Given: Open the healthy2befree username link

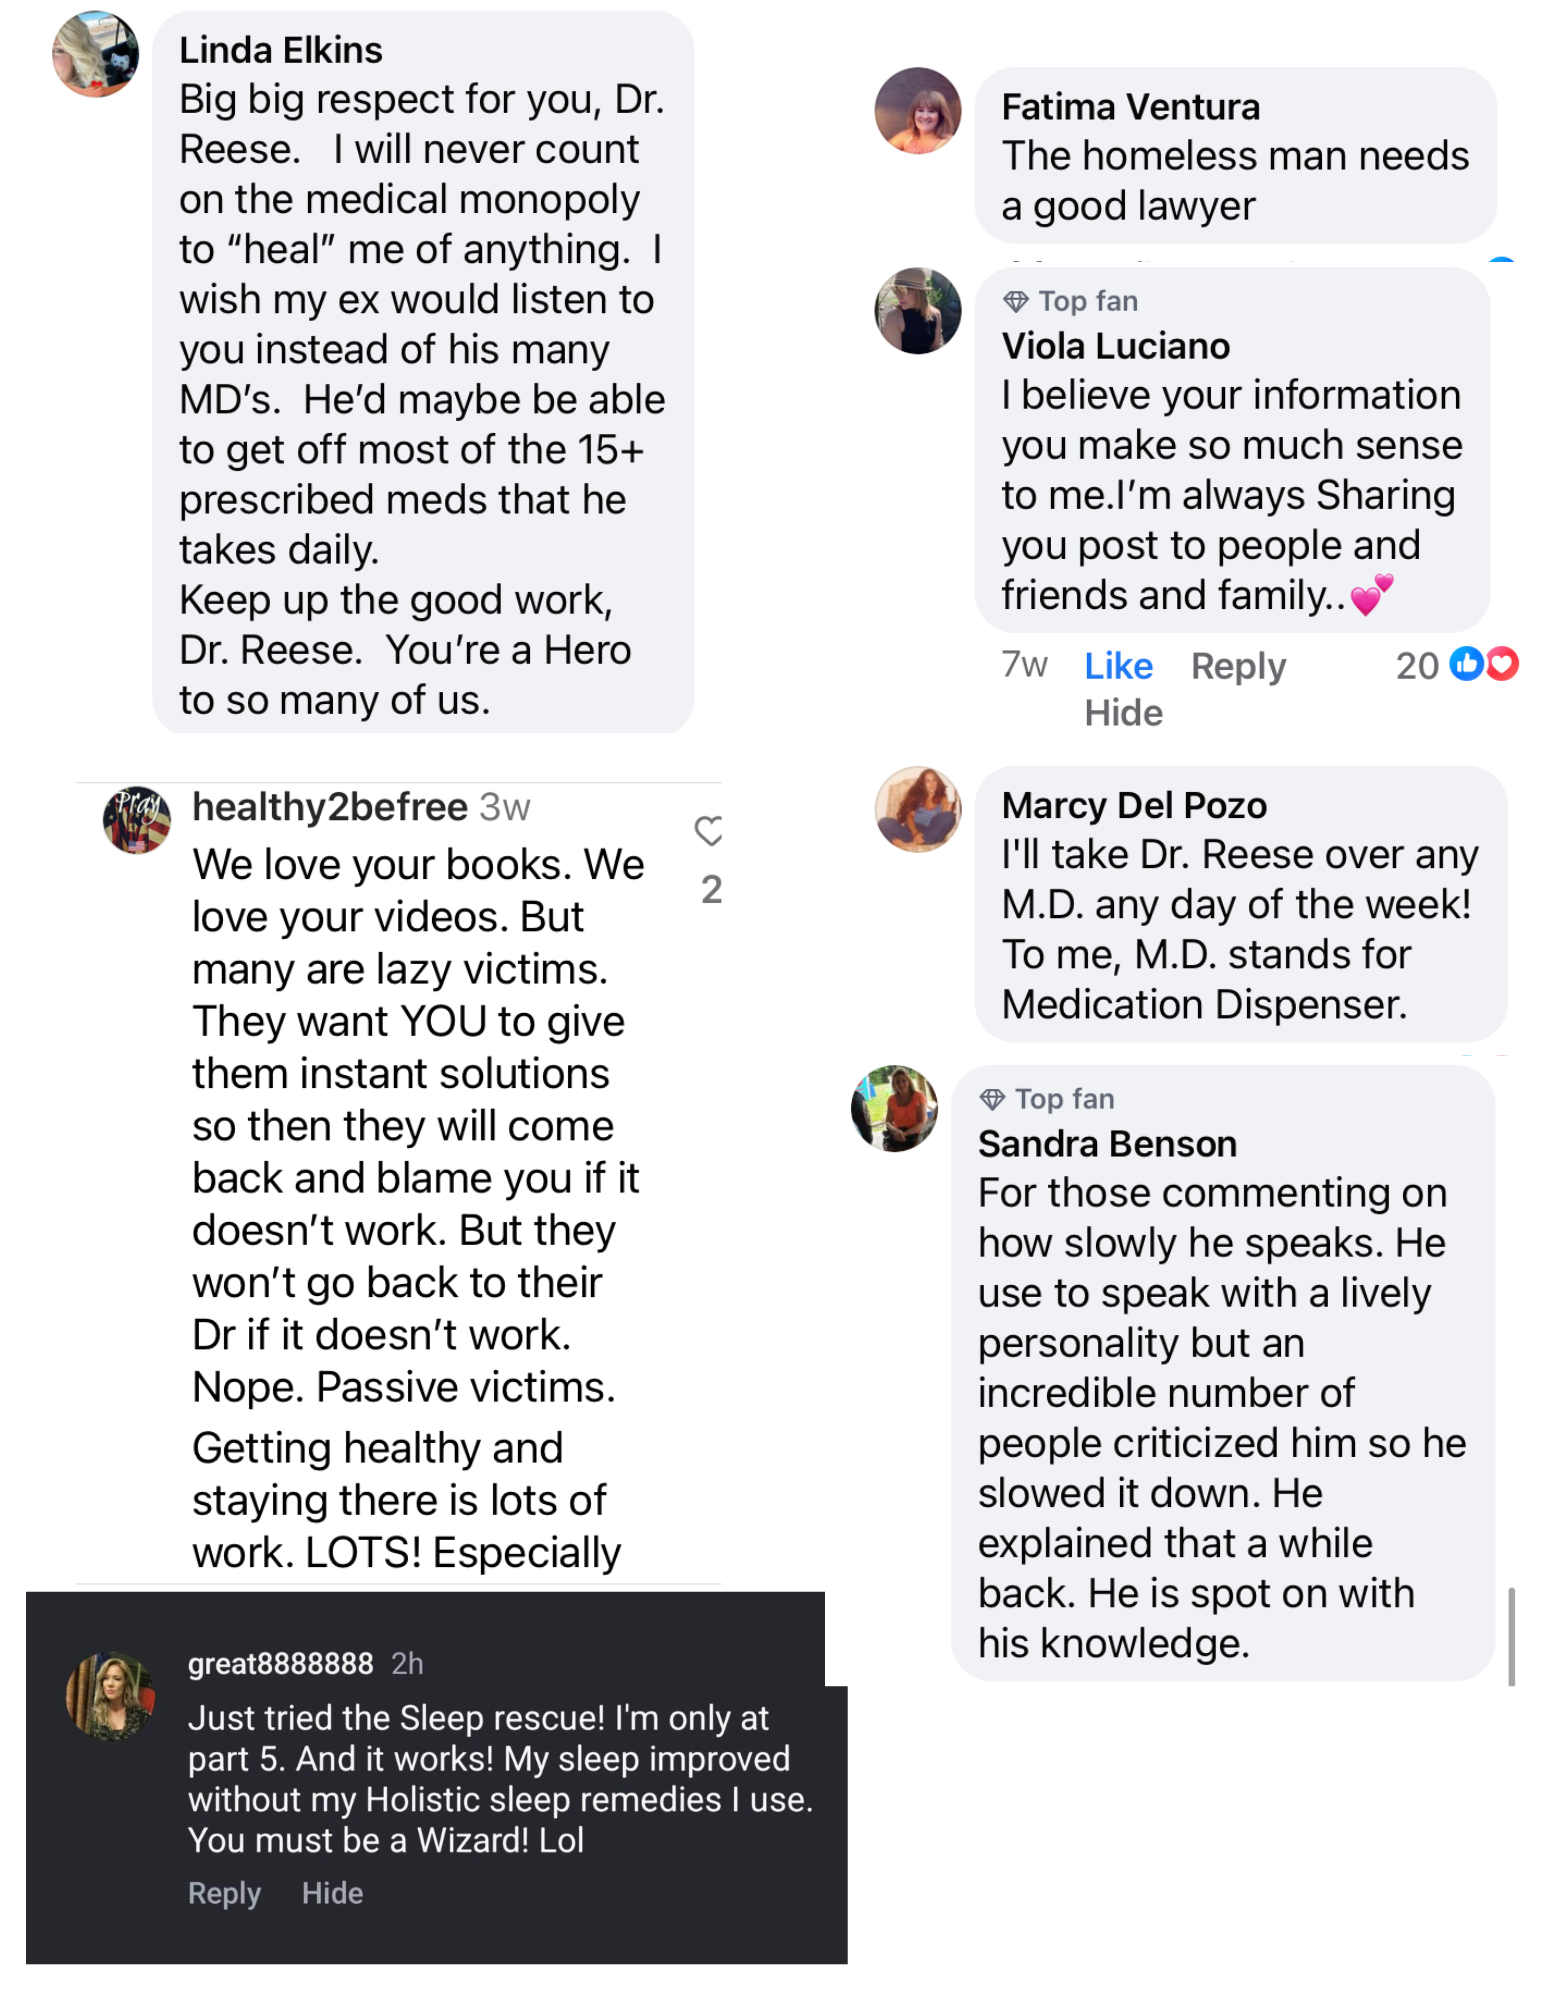Looking at the screenshot, I should pos(329,807).
